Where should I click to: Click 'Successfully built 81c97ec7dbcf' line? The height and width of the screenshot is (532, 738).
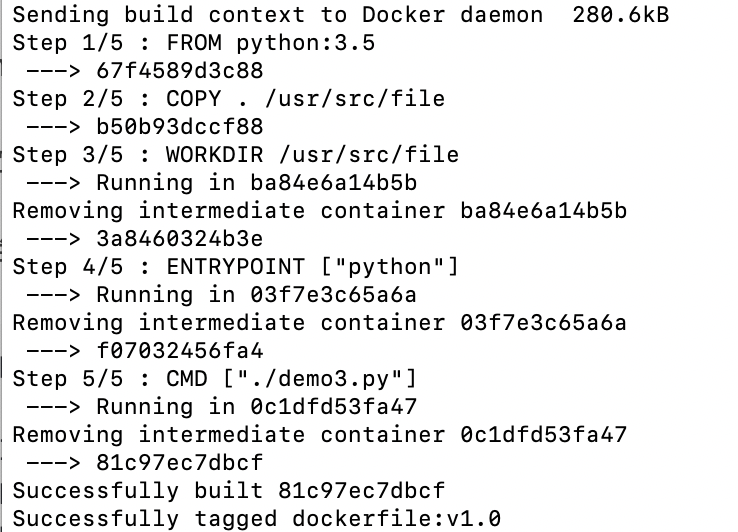(x=229, y=491)
